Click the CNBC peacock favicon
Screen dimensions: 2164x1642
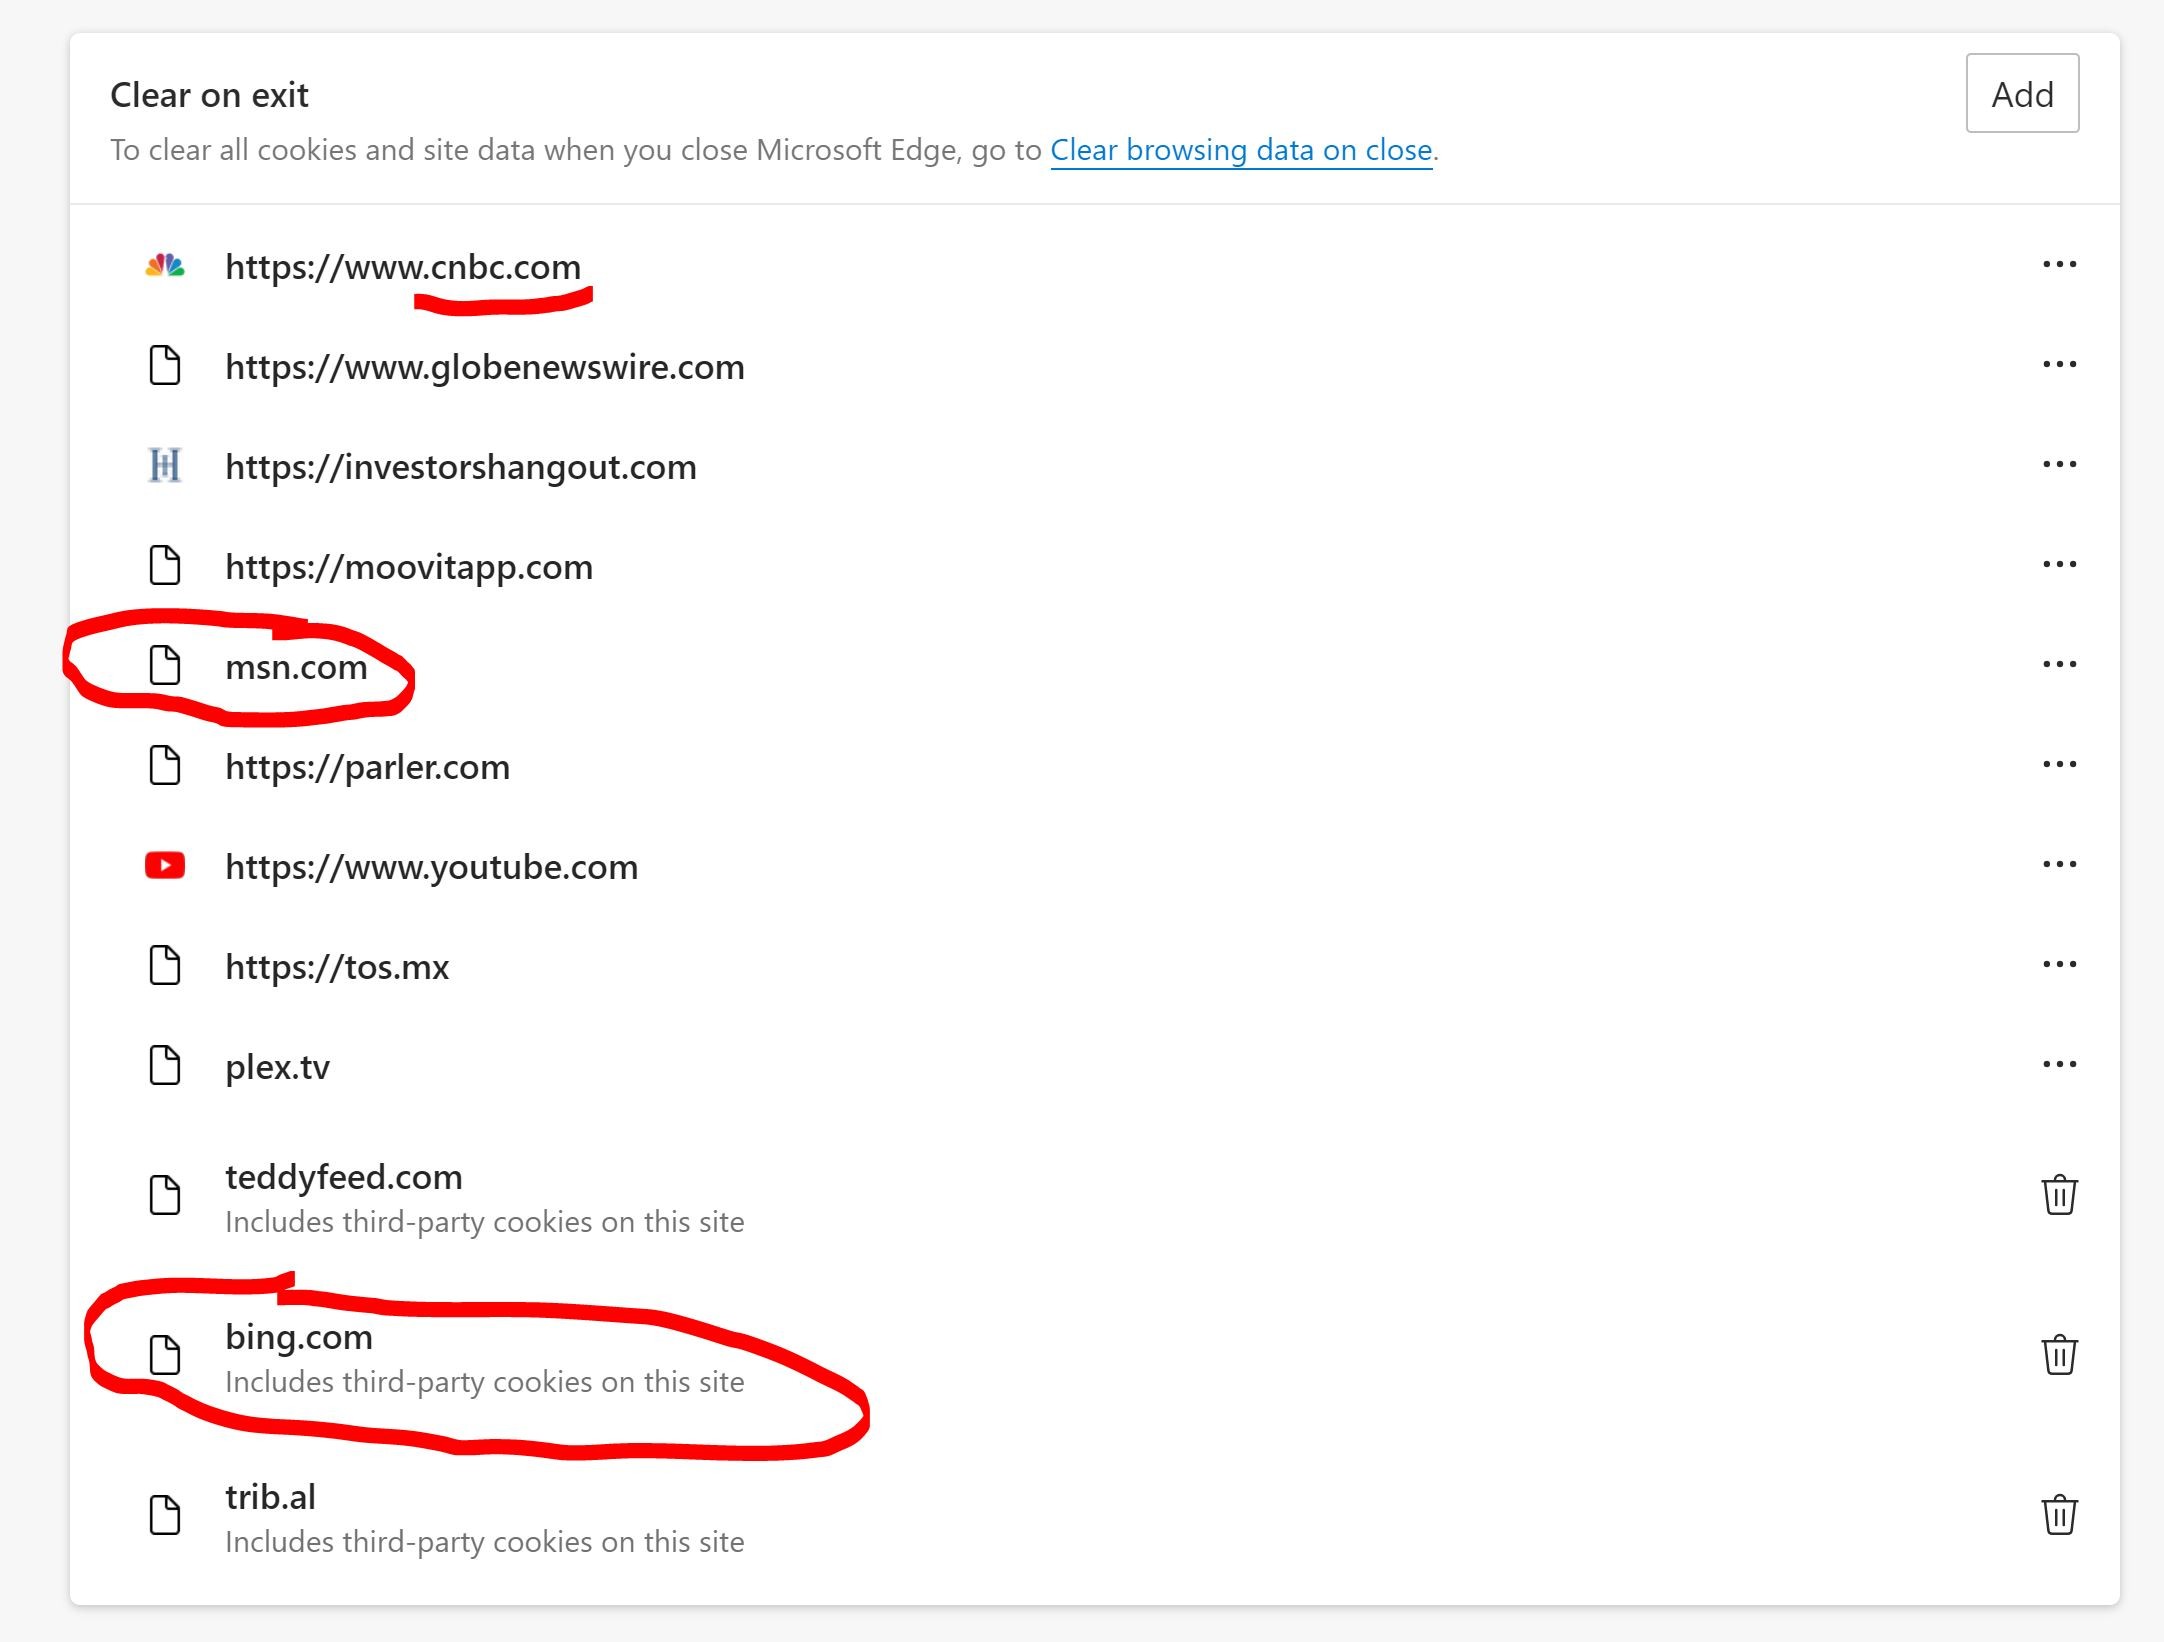click(165, 266)
